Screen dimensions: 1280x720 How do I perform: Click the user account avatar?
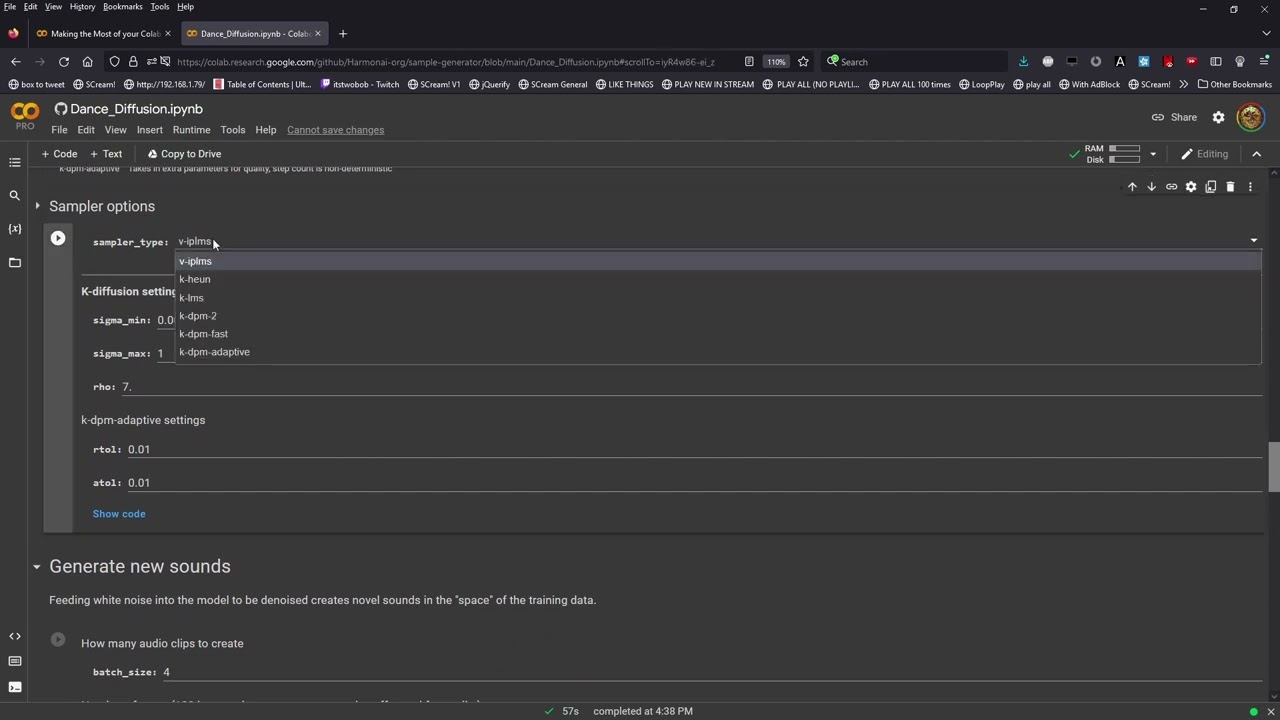[1250, 117]
